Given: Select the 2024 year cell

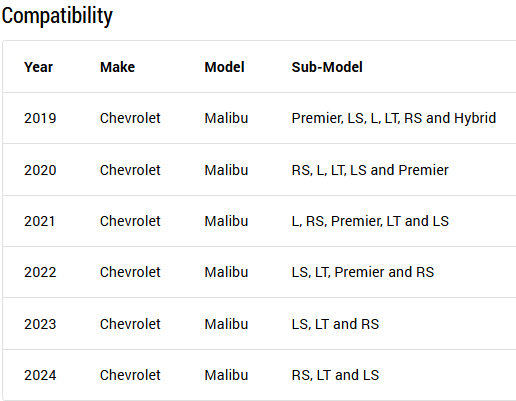Looking at the screenshot, I should pos(40,375).
